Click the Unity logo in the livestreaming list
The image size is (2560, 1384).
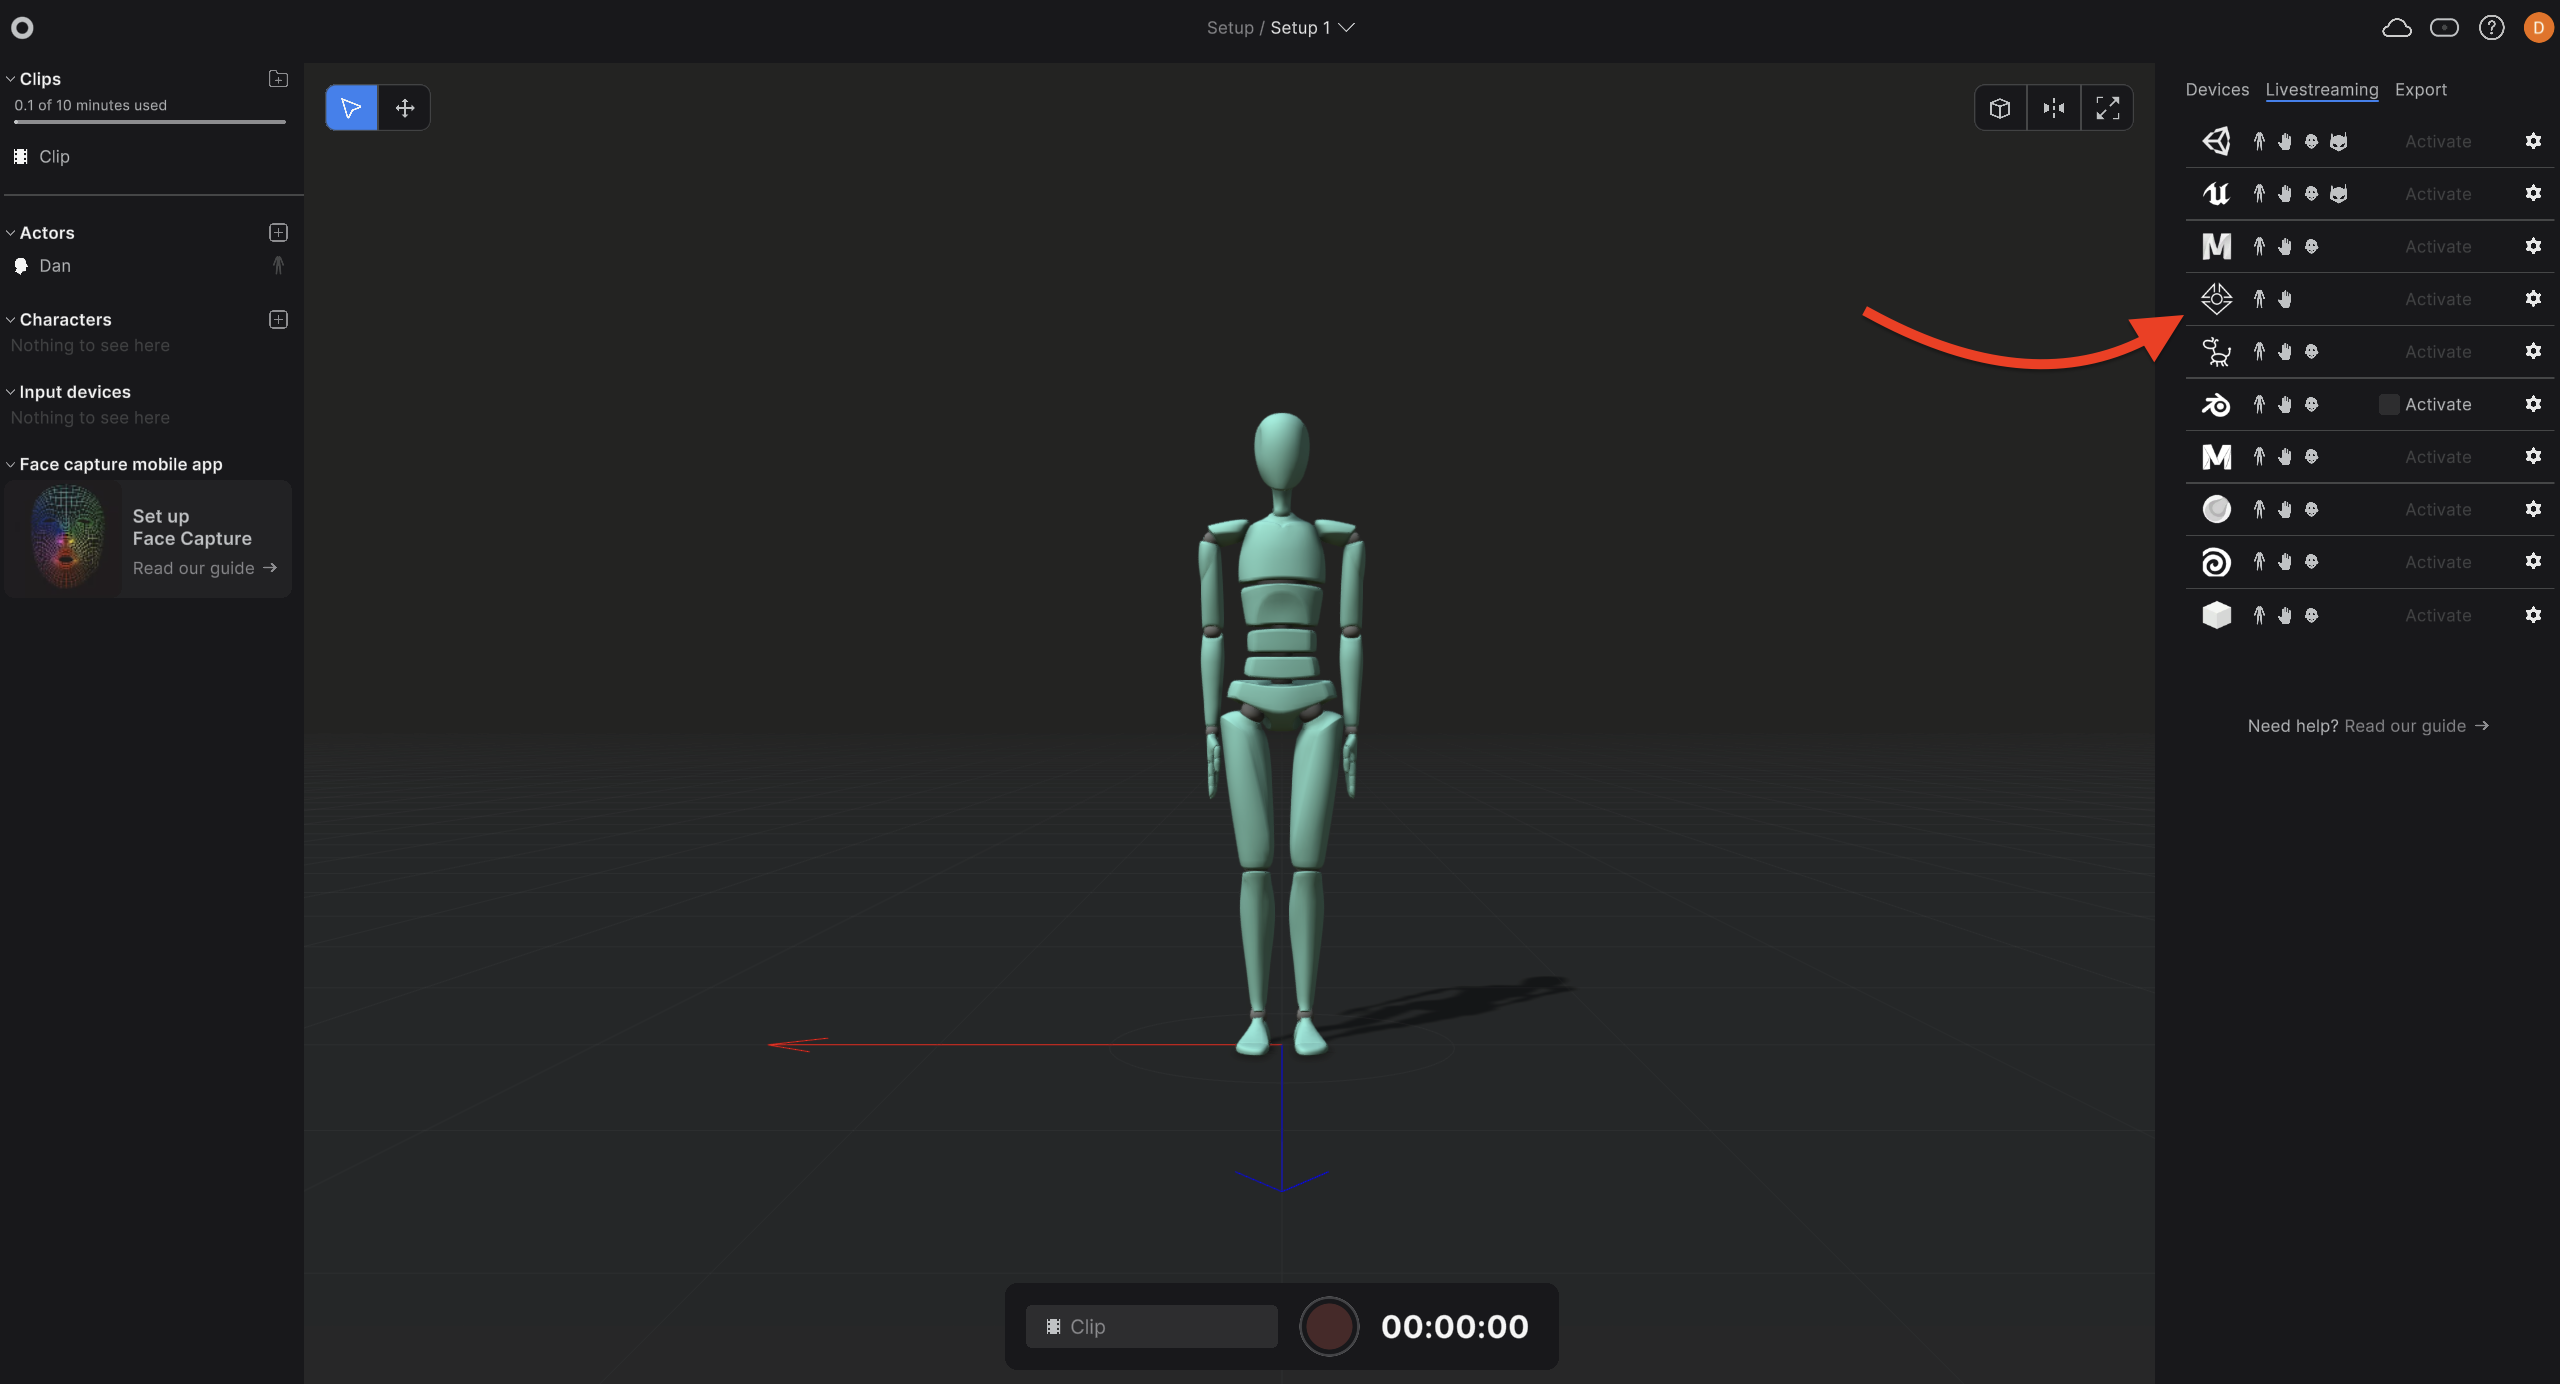[x=2216, y=141]
